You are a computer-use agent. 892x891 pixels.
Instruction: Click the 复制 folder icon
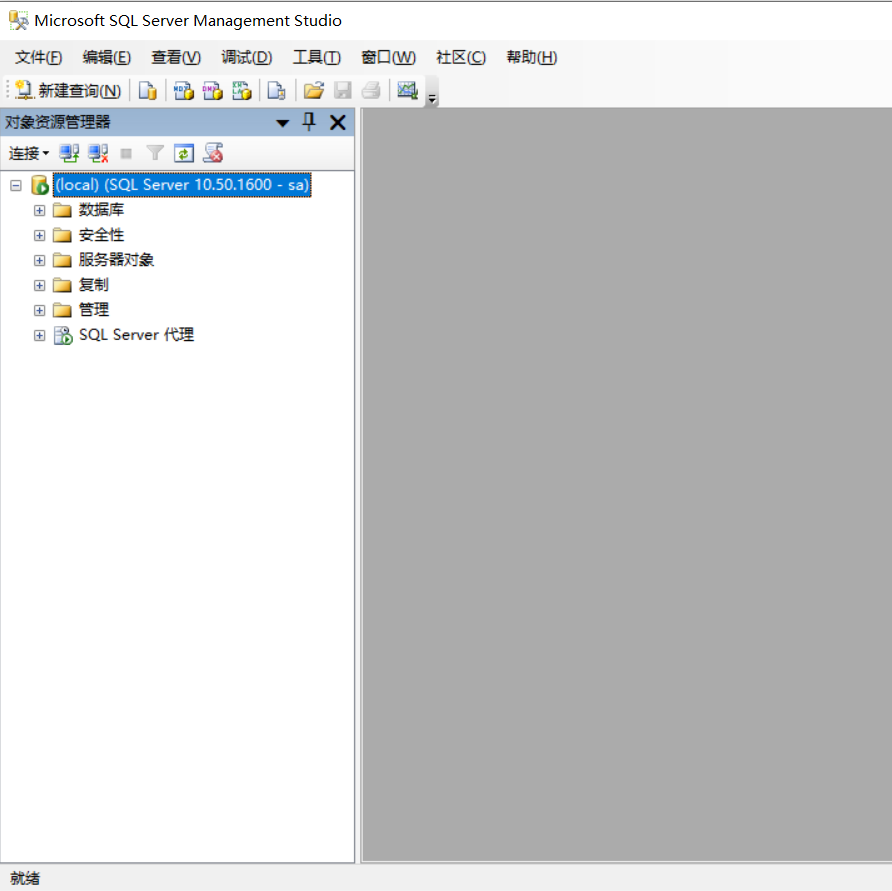point(62,285)
